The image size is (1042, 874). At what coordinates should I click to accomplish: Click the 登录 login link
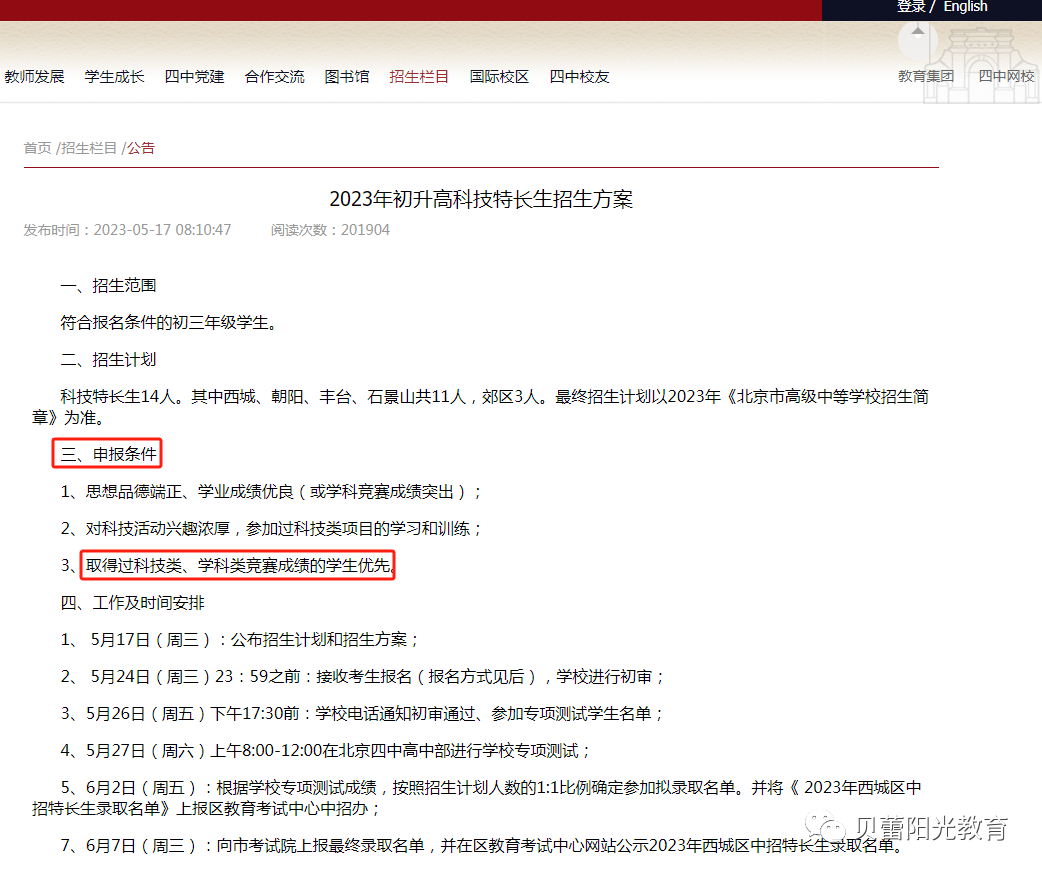(x=911, y=7)
